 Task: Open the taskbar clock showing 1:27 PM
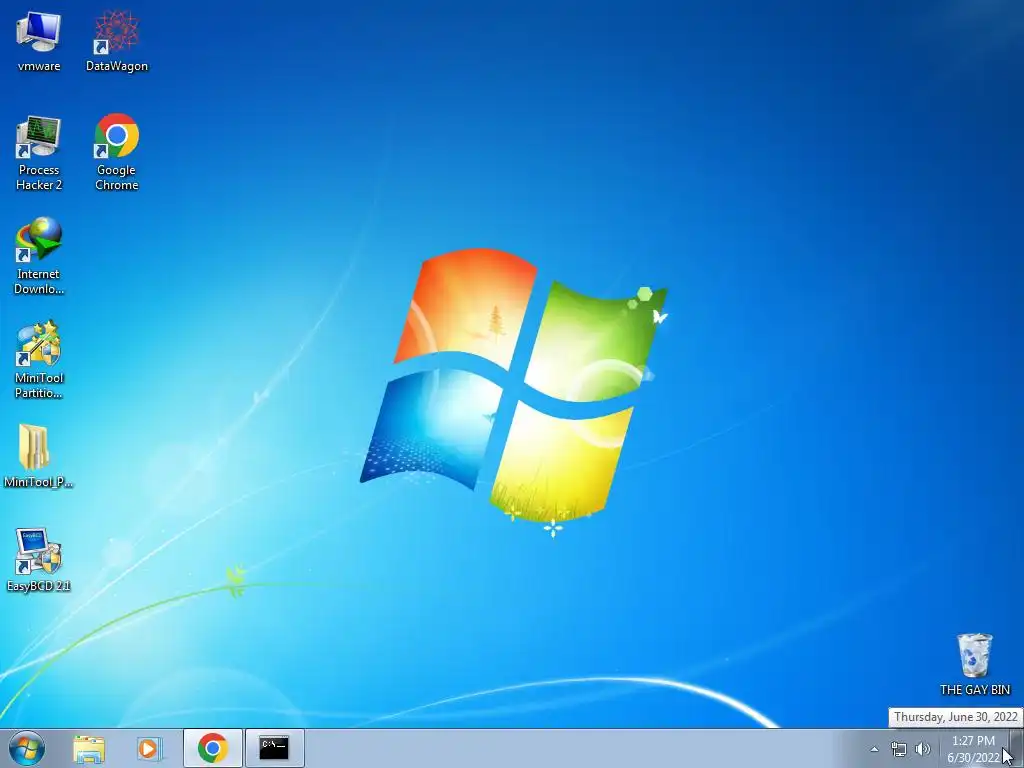point(973,749)
